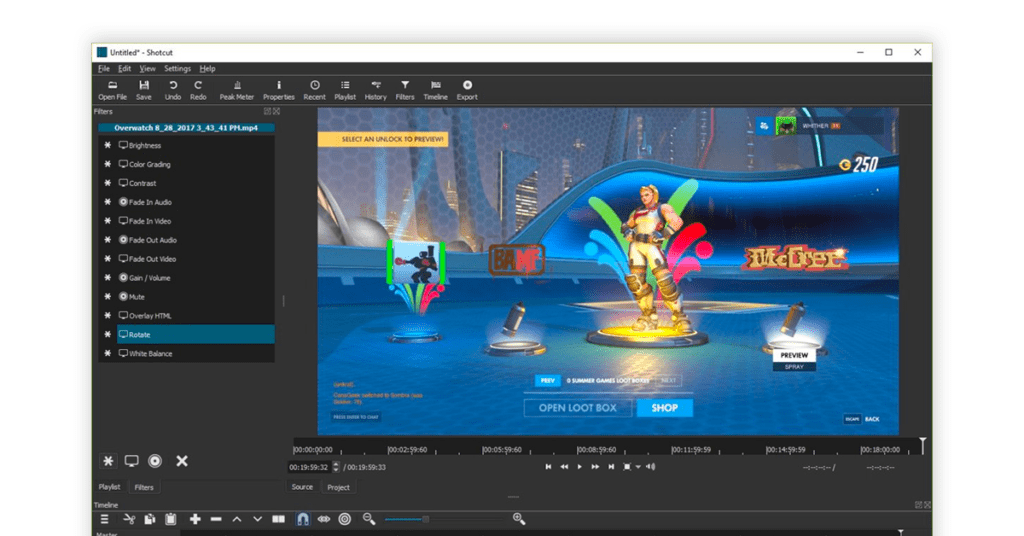Image resolution: width=1024 pixels, height=536 pixels.
Task: Split at playhead in timeline toolbar
Action: (278, 519)
